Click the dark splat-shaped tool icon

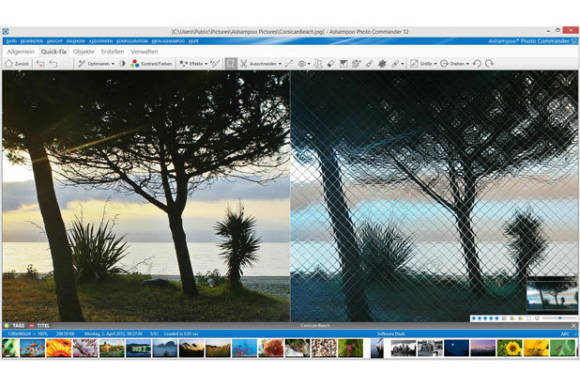pyautogui.click(x=382, y=64)
